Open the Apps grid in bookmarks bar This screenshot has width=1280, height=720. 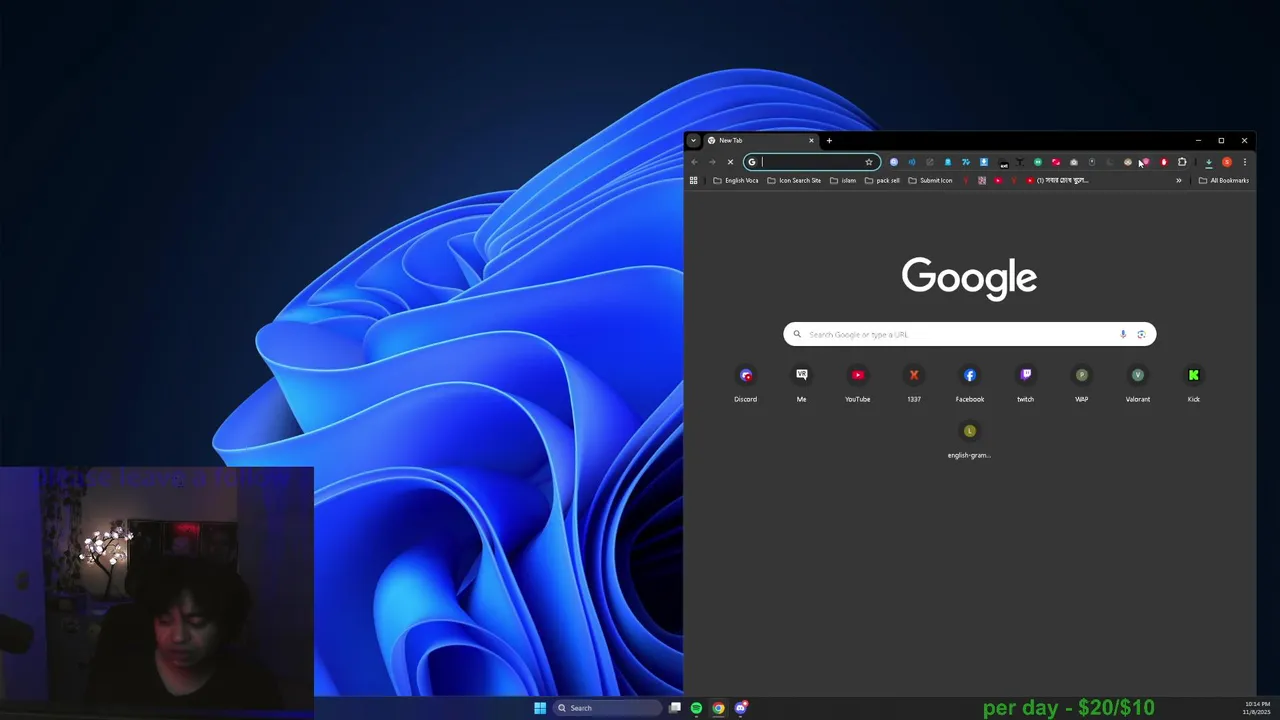[x=693, y=181]
